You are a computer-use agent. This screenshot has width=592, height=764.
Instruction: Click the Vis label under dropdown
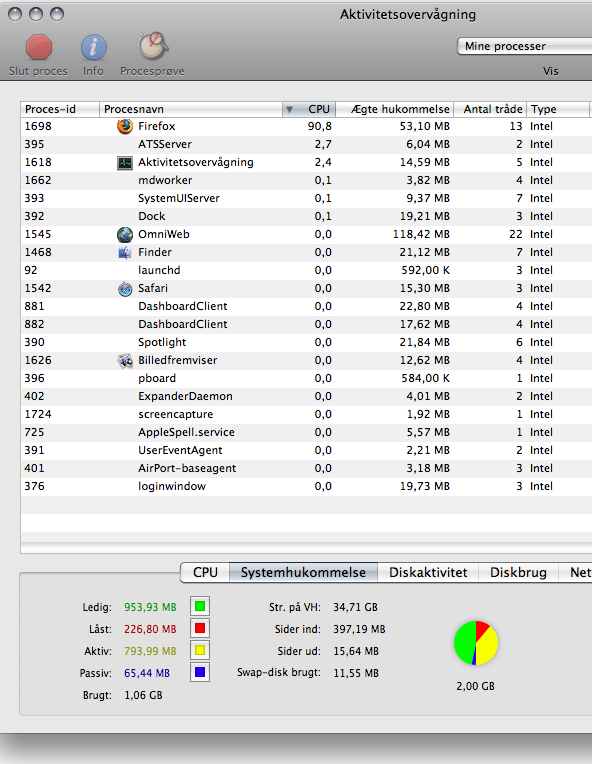pyautogui.click(x=551, y=71)
